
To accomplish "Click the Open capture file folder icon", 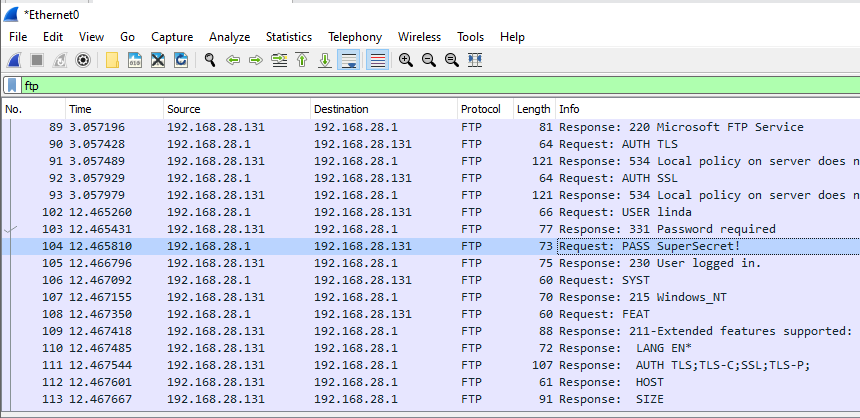I will point(112,60).
